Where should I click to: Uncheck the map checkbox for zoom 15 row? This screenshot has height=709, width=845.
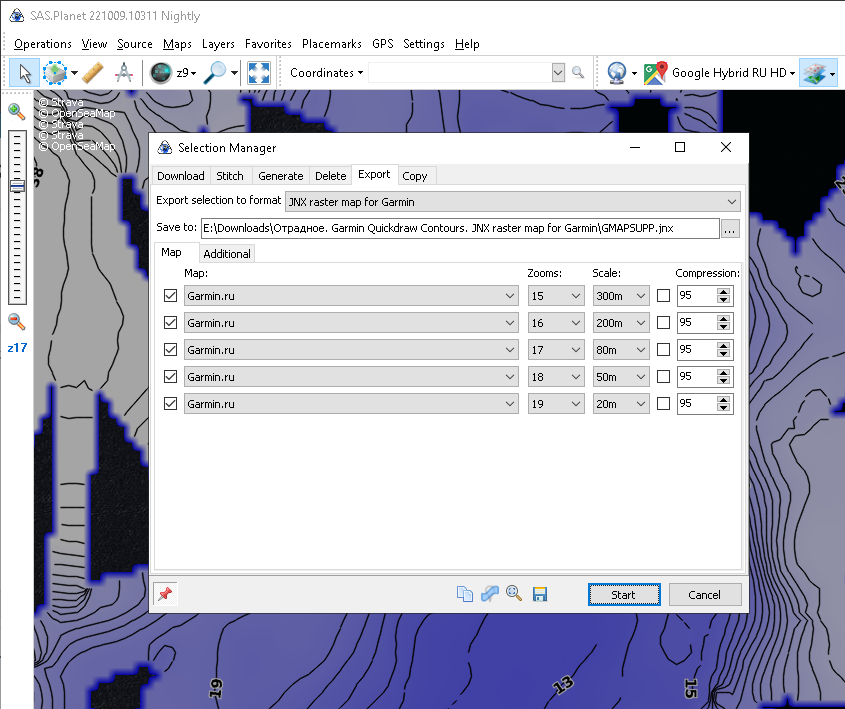[x=170, y=295]
